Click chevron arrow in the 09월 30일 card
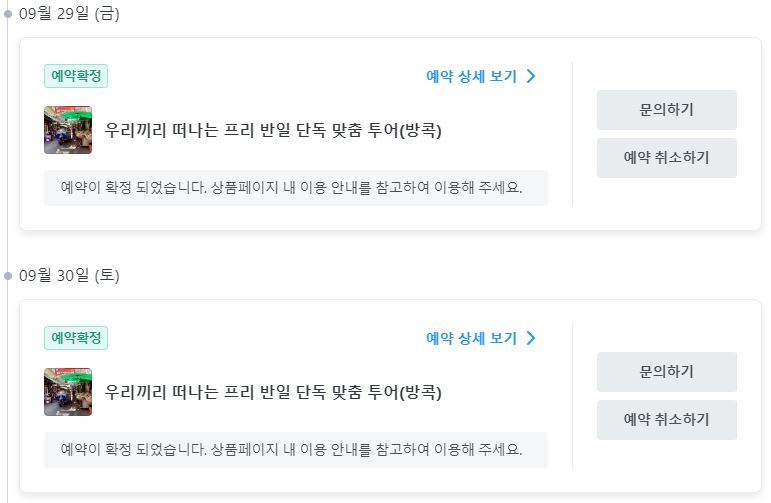 point(531,338)
